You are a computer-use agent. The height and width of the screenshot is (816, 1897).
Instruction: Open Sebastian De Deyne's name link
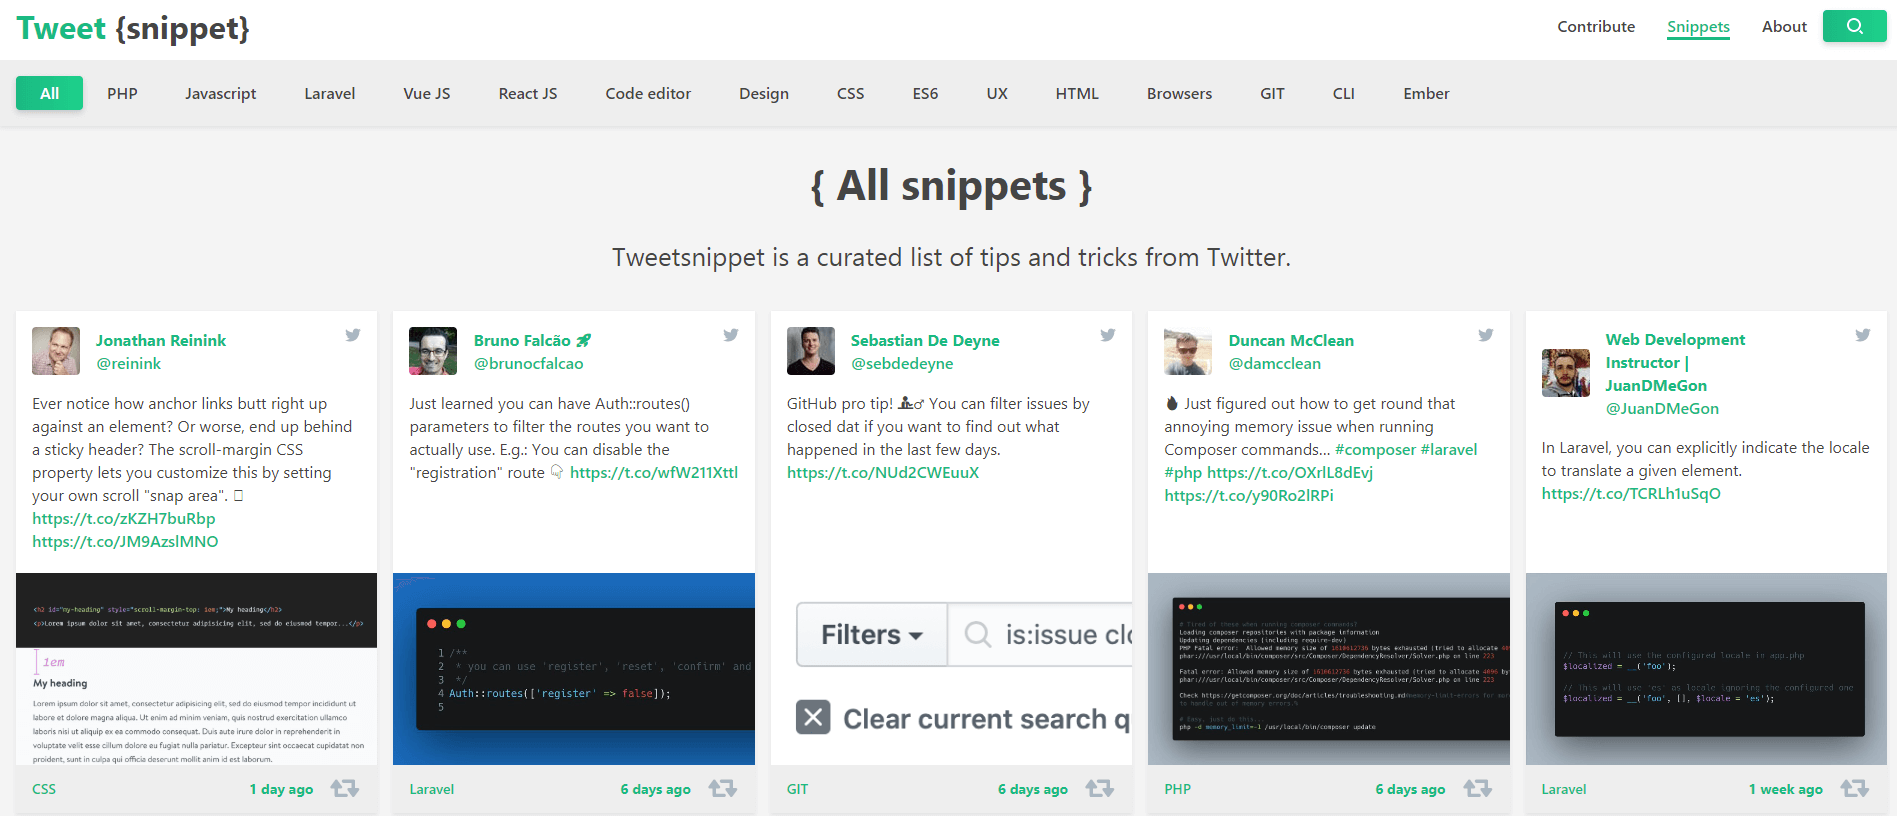click(x=925, y=340)
